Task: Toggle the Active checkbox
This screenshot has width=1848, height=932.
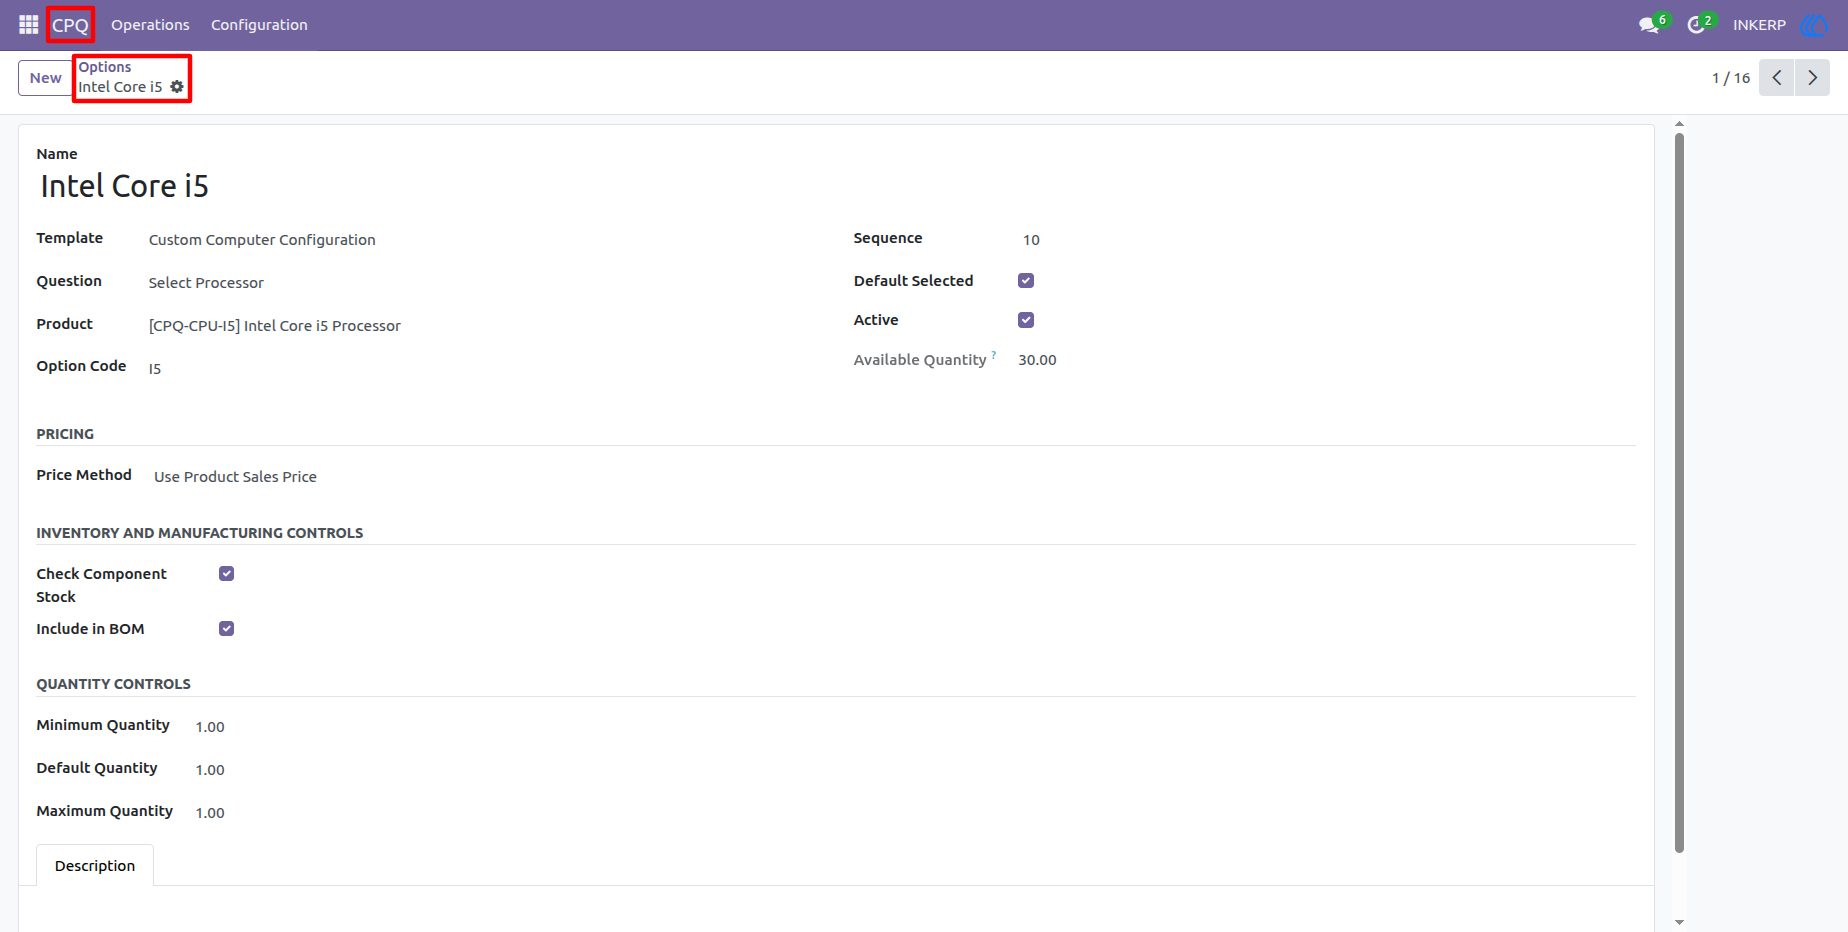Action: pyautogui.click(x=1026, y=320)
